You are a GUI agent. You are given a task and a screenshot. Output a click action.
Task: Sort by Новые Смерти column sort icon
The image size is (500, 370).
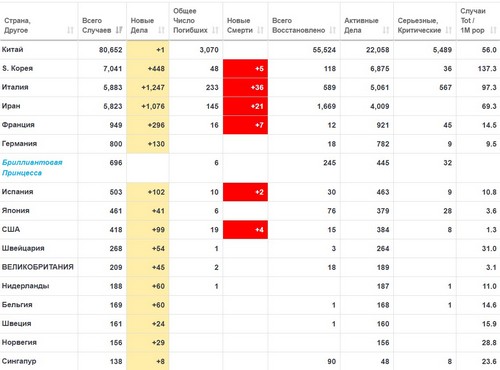[261, 30]
